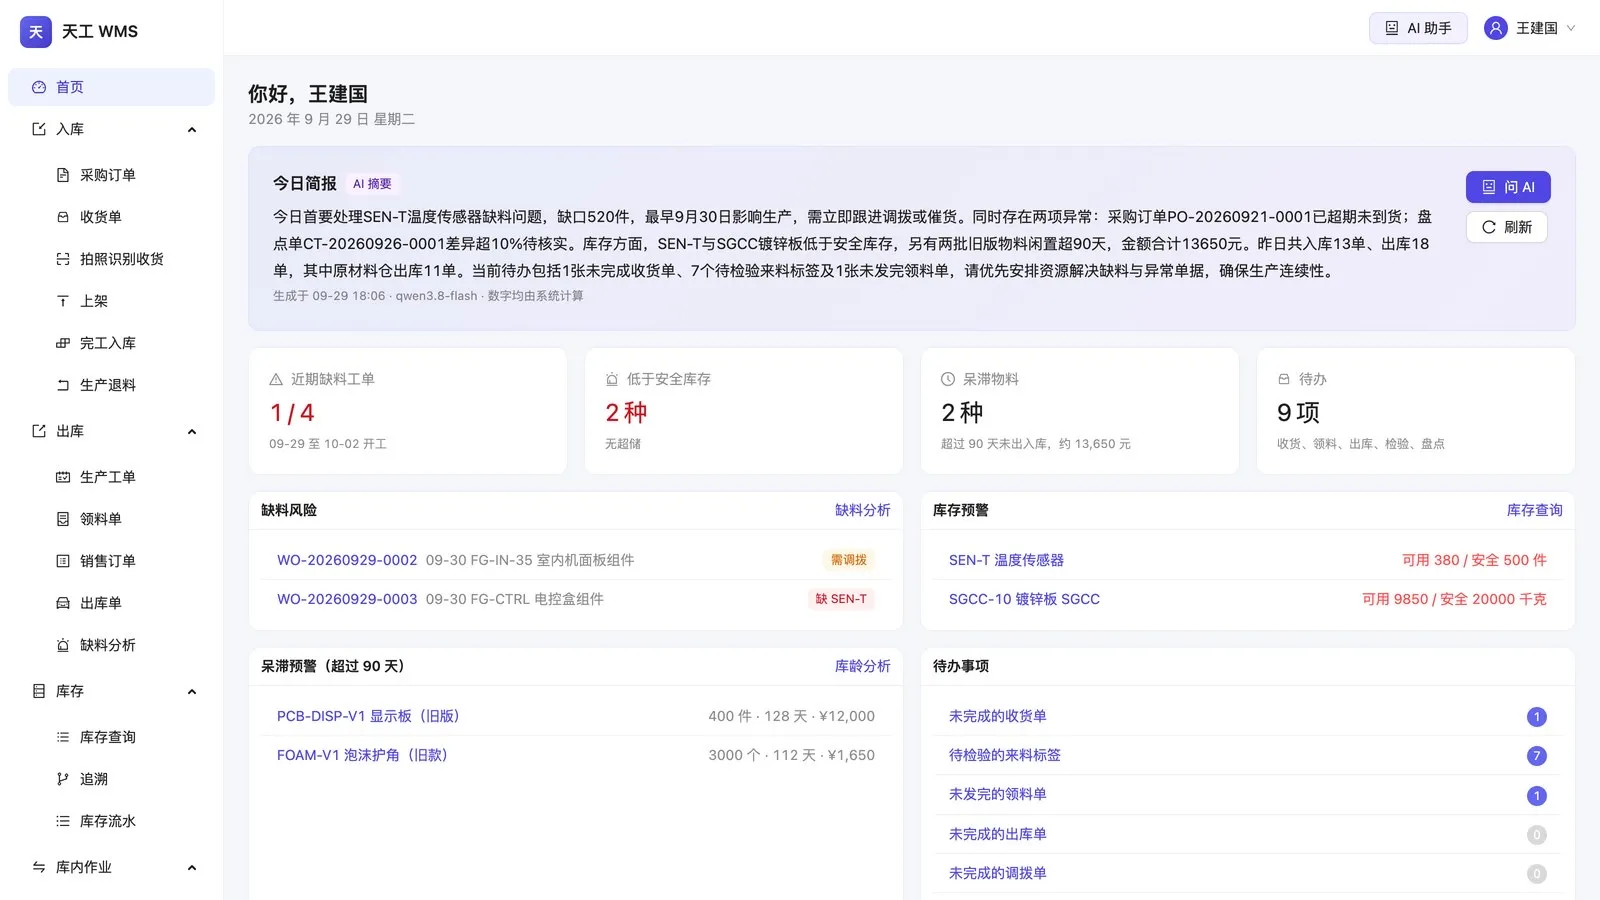Image resolution: width=1600 pixels, height=900 pixels.
Task: Open the 库龄分析 link
Action: point(862,666)
